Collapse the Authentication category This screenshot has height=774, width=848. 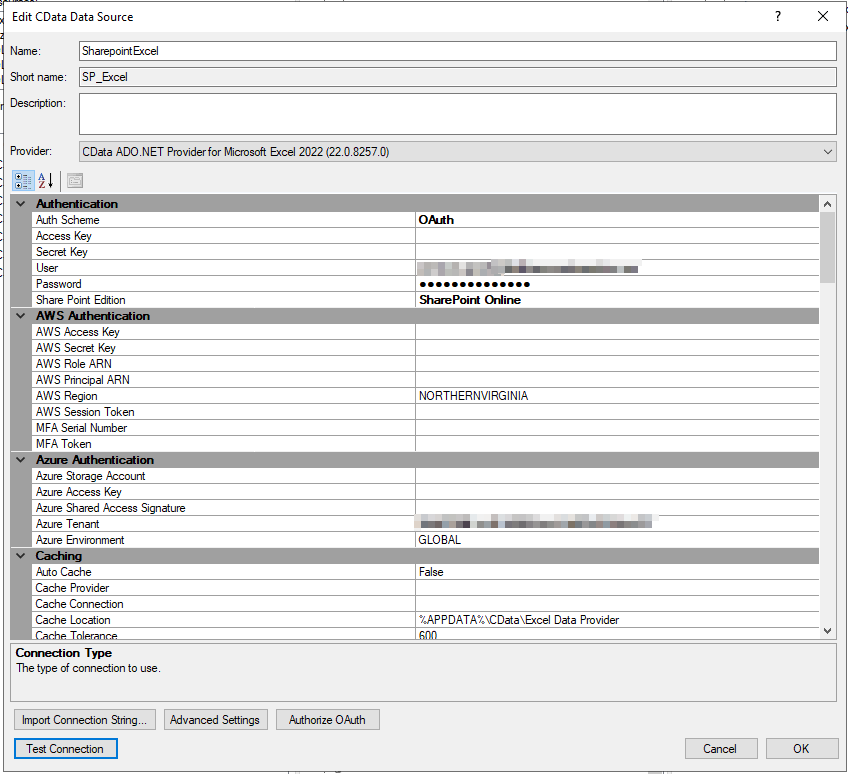pyautogui.click(x=21, y=204)
